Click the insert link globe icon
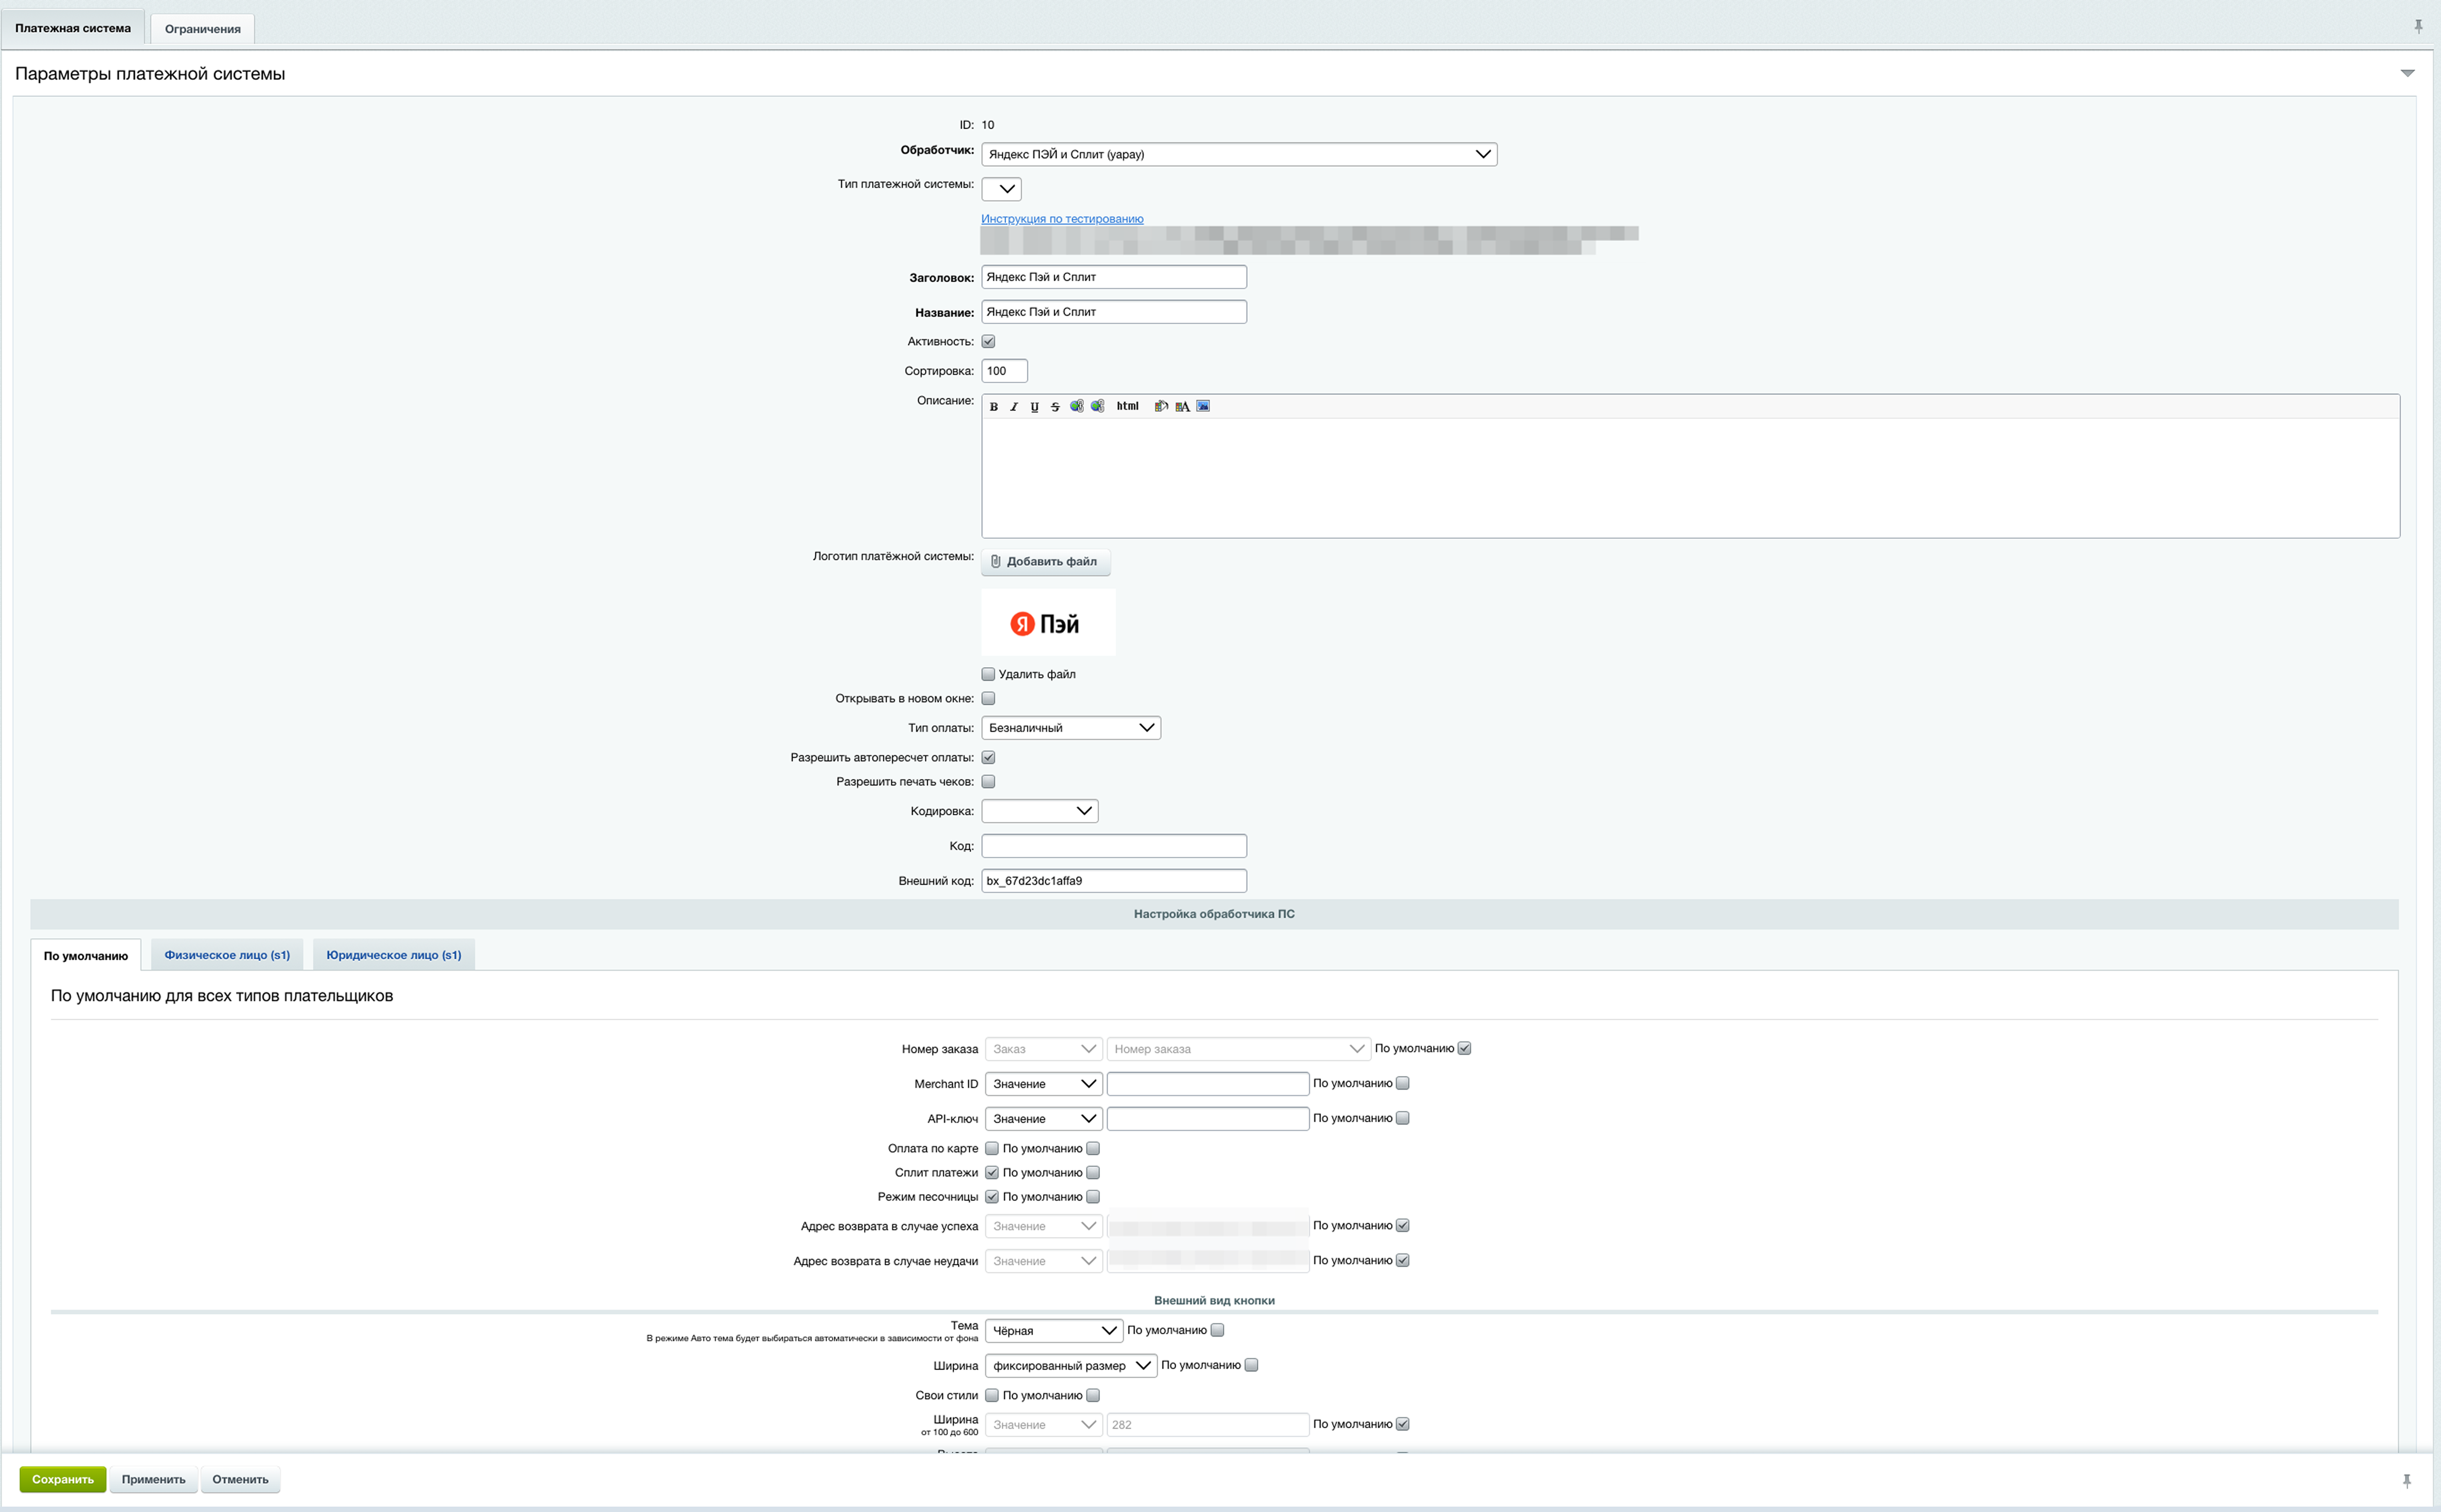 coord(1076,406)
